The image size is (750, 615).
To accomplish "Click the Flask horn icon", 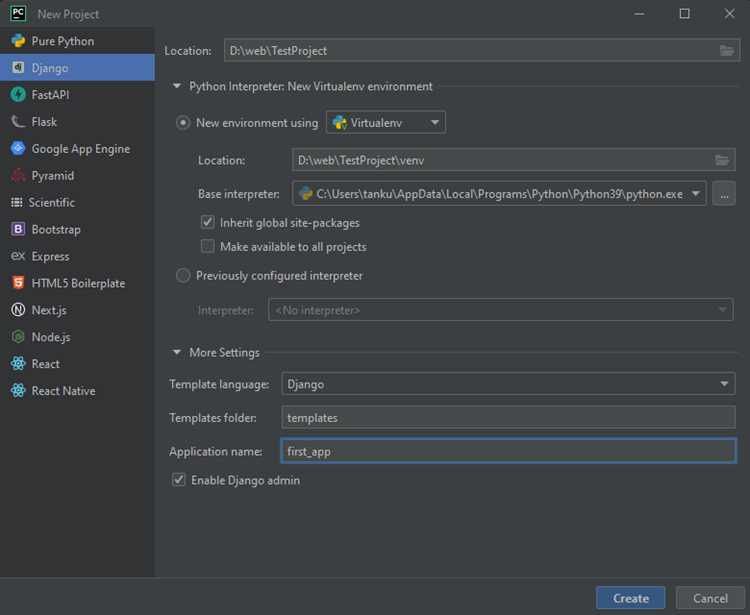I will coord(18,121).
